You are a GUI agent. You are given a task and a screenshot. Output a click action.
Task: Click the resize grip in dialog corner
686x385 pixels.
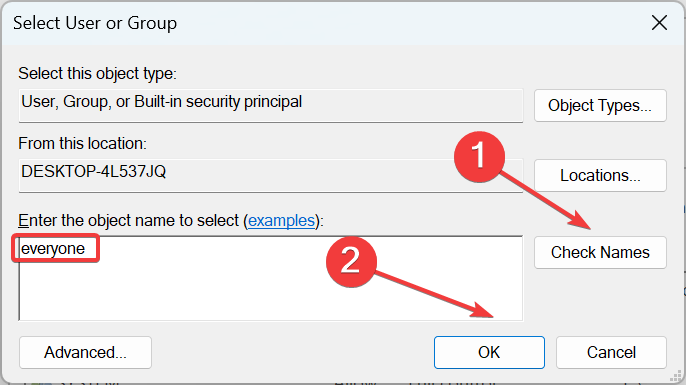(676, 376)
